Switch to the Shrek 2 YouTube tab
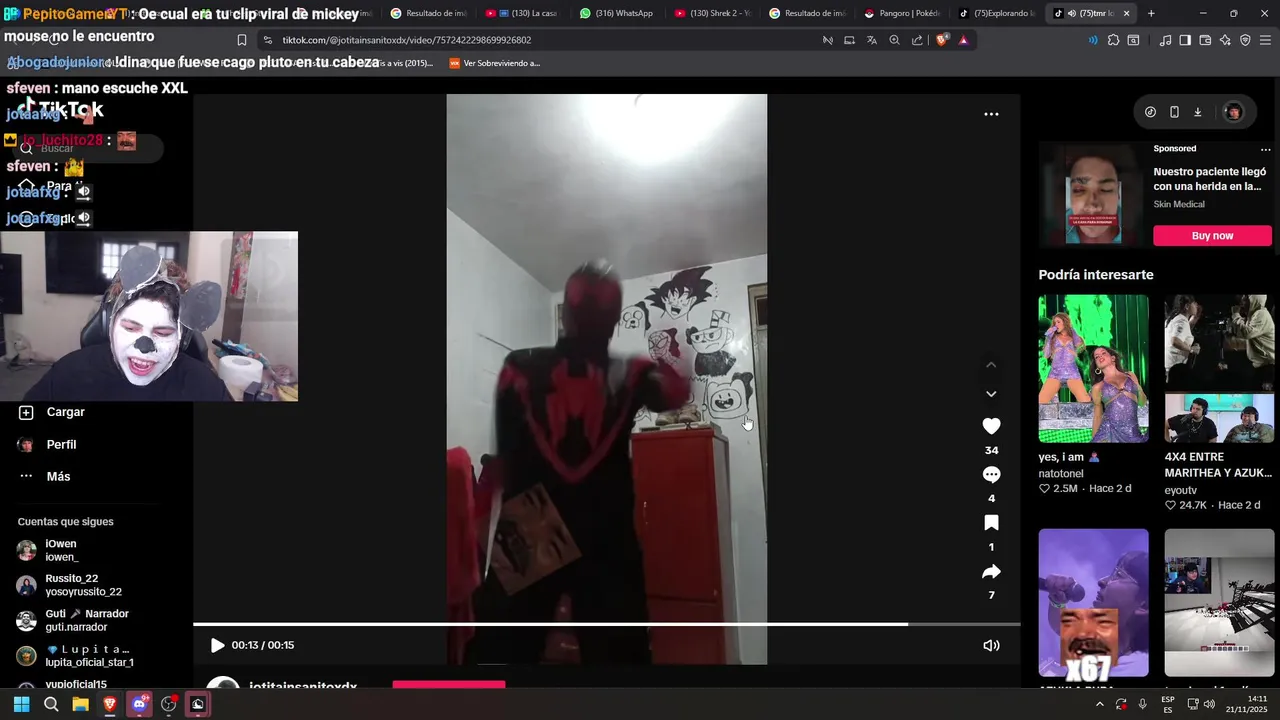The image size is (1280, 720). 714,13
